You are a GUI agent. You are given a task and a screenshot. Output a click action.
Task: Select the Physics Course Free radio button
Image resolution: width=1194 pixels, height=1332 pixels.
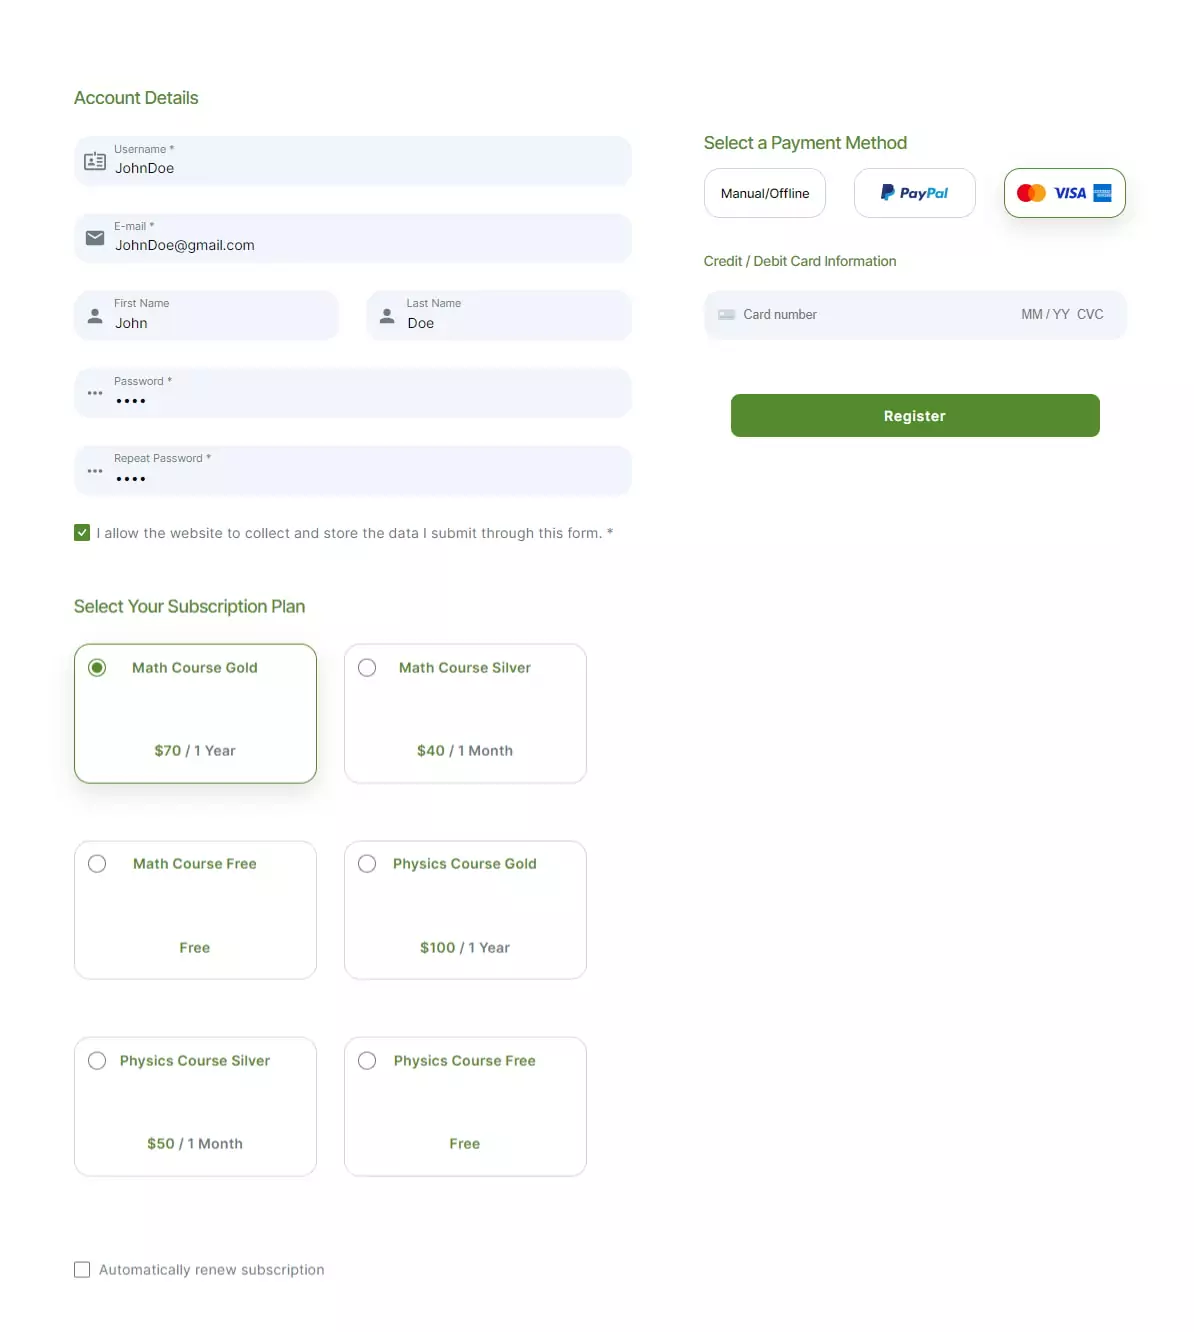pyautogui.click(x=367, y=1061)
